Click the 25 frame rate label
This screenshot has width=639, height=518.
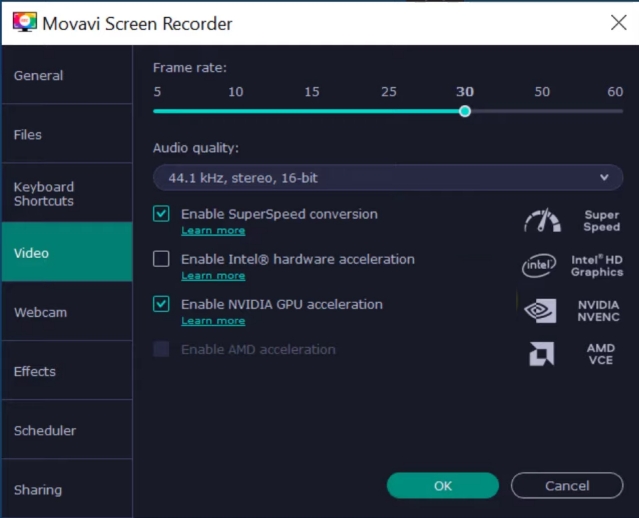[389, 92]
